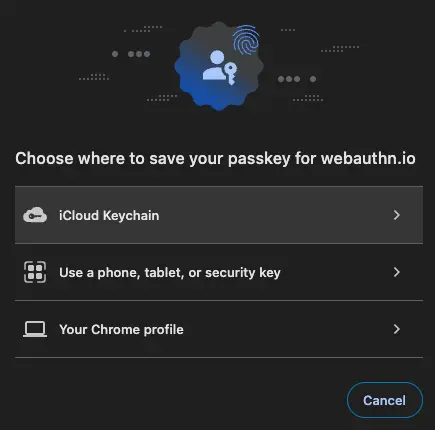Click the person with key passkey icon
Image resolution: width=435 pixels, height=430 pixels.
coord(220,67)
